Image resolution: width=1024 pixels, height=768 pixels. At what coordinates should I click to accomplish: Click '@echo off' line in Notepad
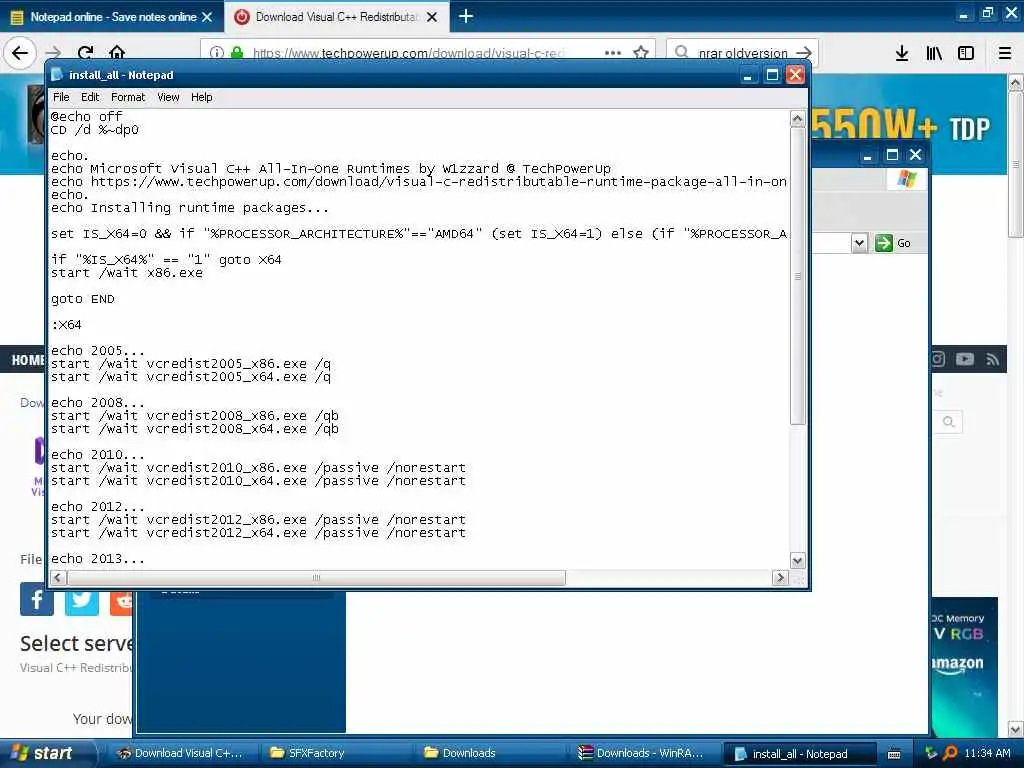[87, 116]
